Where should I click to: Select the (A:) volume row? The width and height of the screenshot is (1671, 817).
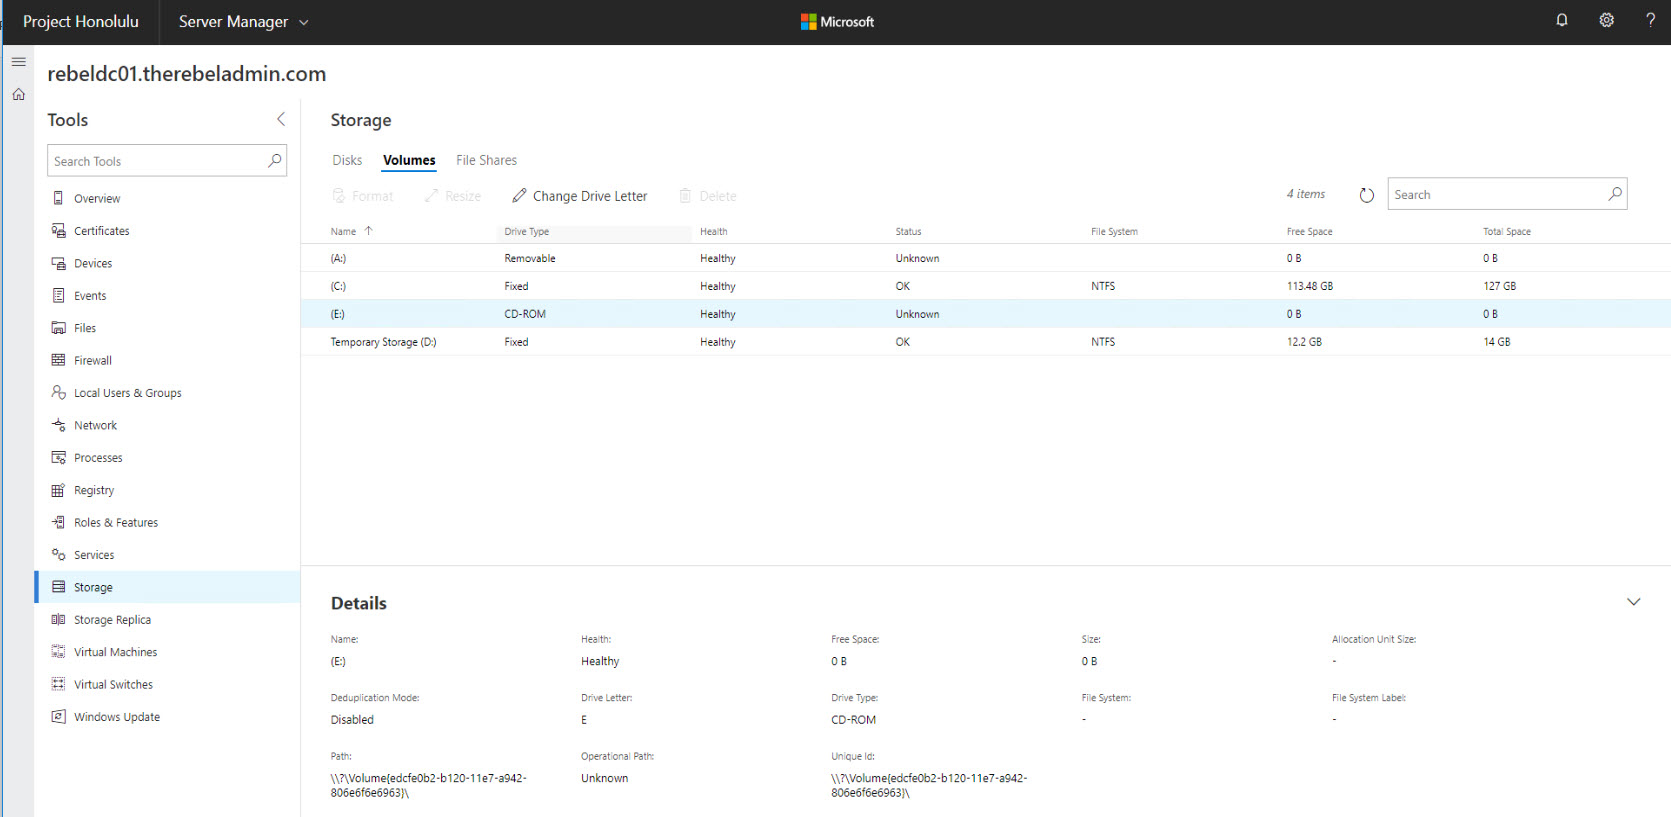[x=985, y=258]
